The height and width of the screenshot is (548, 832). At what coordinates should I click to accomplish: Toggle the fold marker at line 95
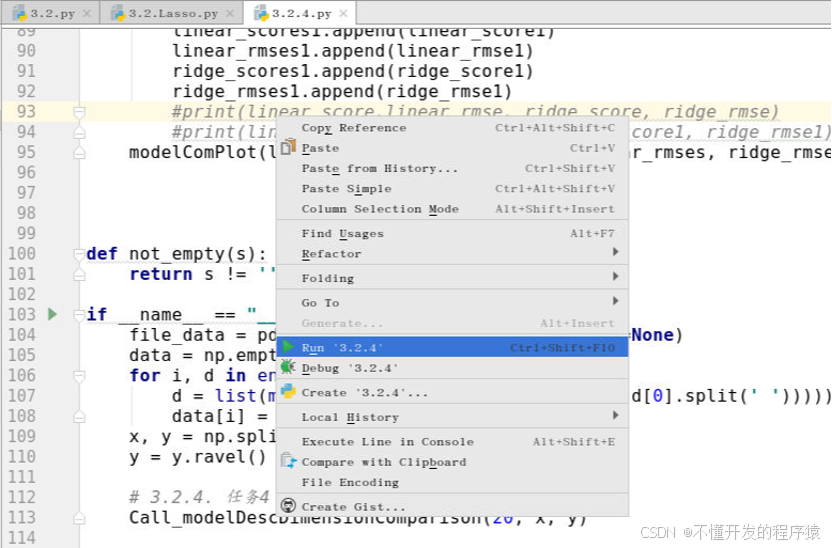click(x=79, y=153)
